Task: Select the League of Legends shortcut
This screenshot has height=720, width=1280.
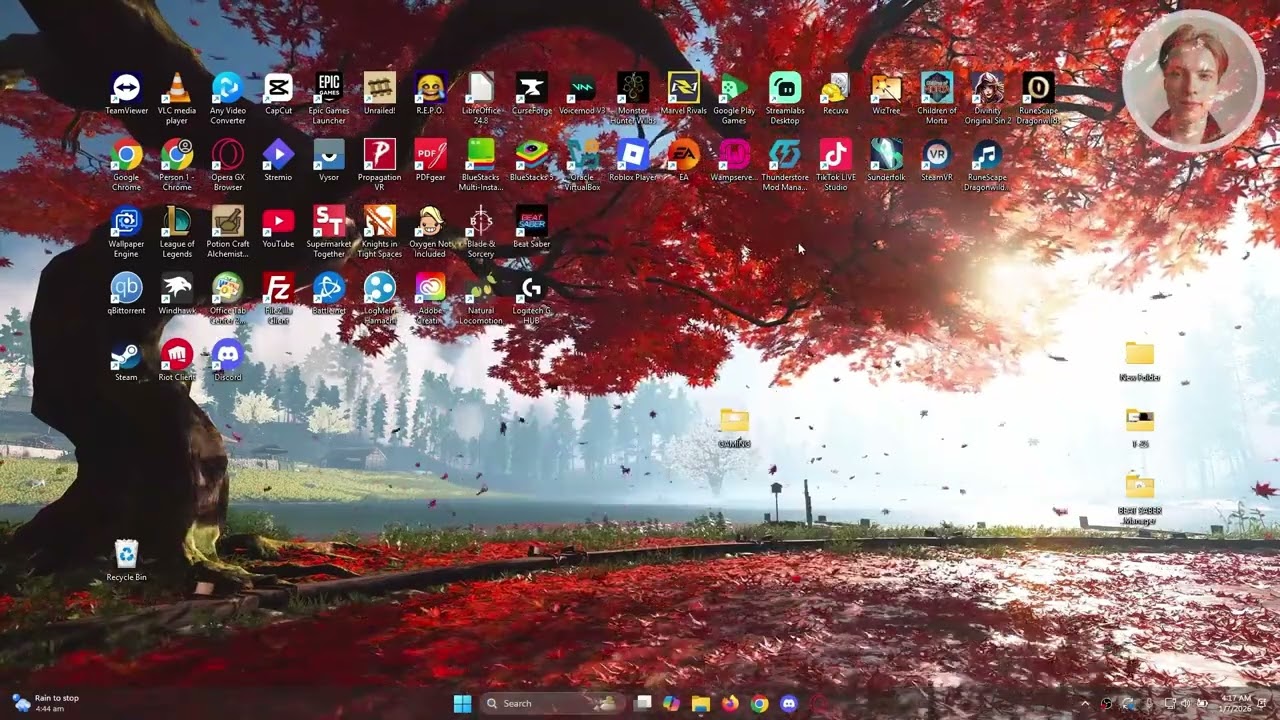Action: click(177, 222)
